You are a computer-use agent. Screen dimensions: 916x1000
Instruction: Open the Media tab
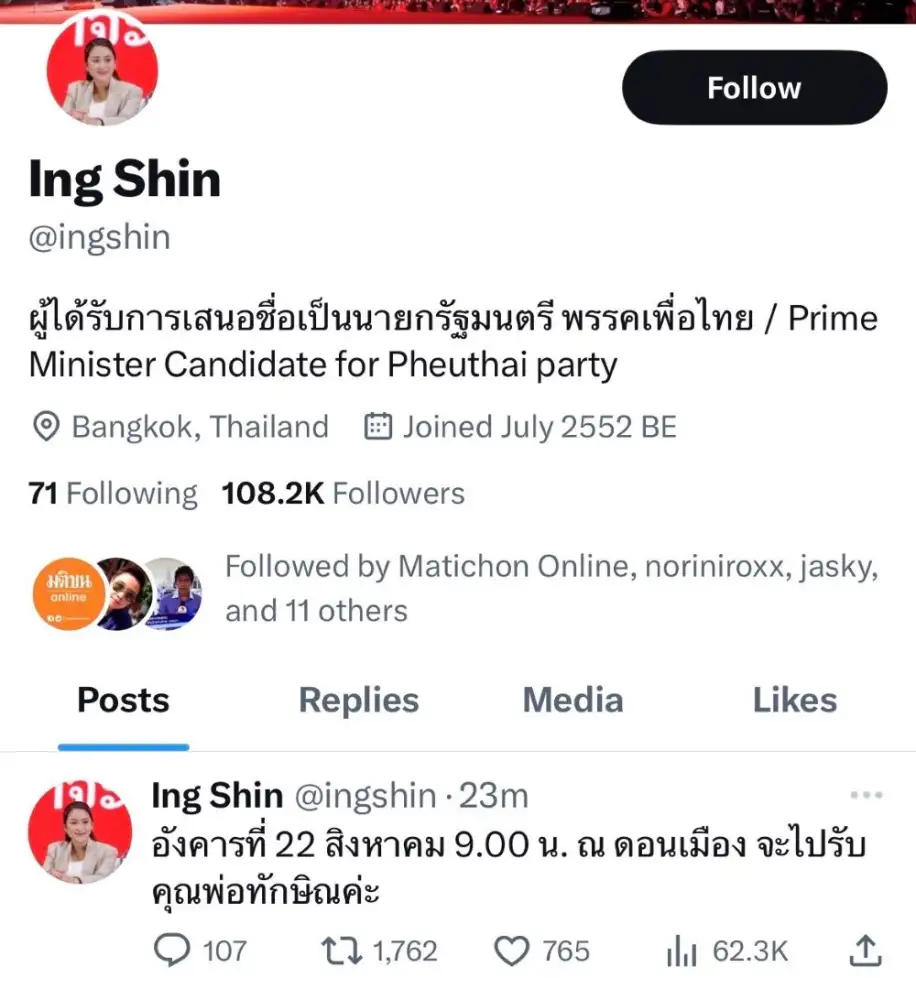573,700
